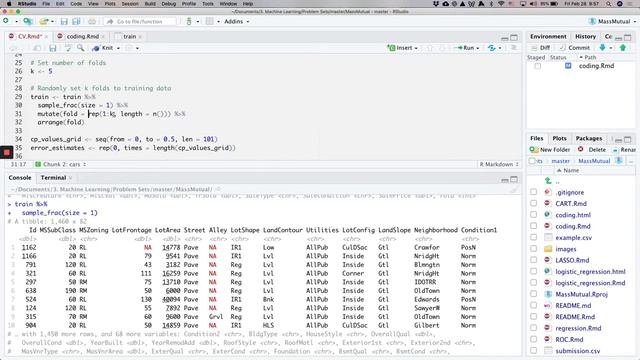
Task: Switch to the Plots tab
Action: 559,138
